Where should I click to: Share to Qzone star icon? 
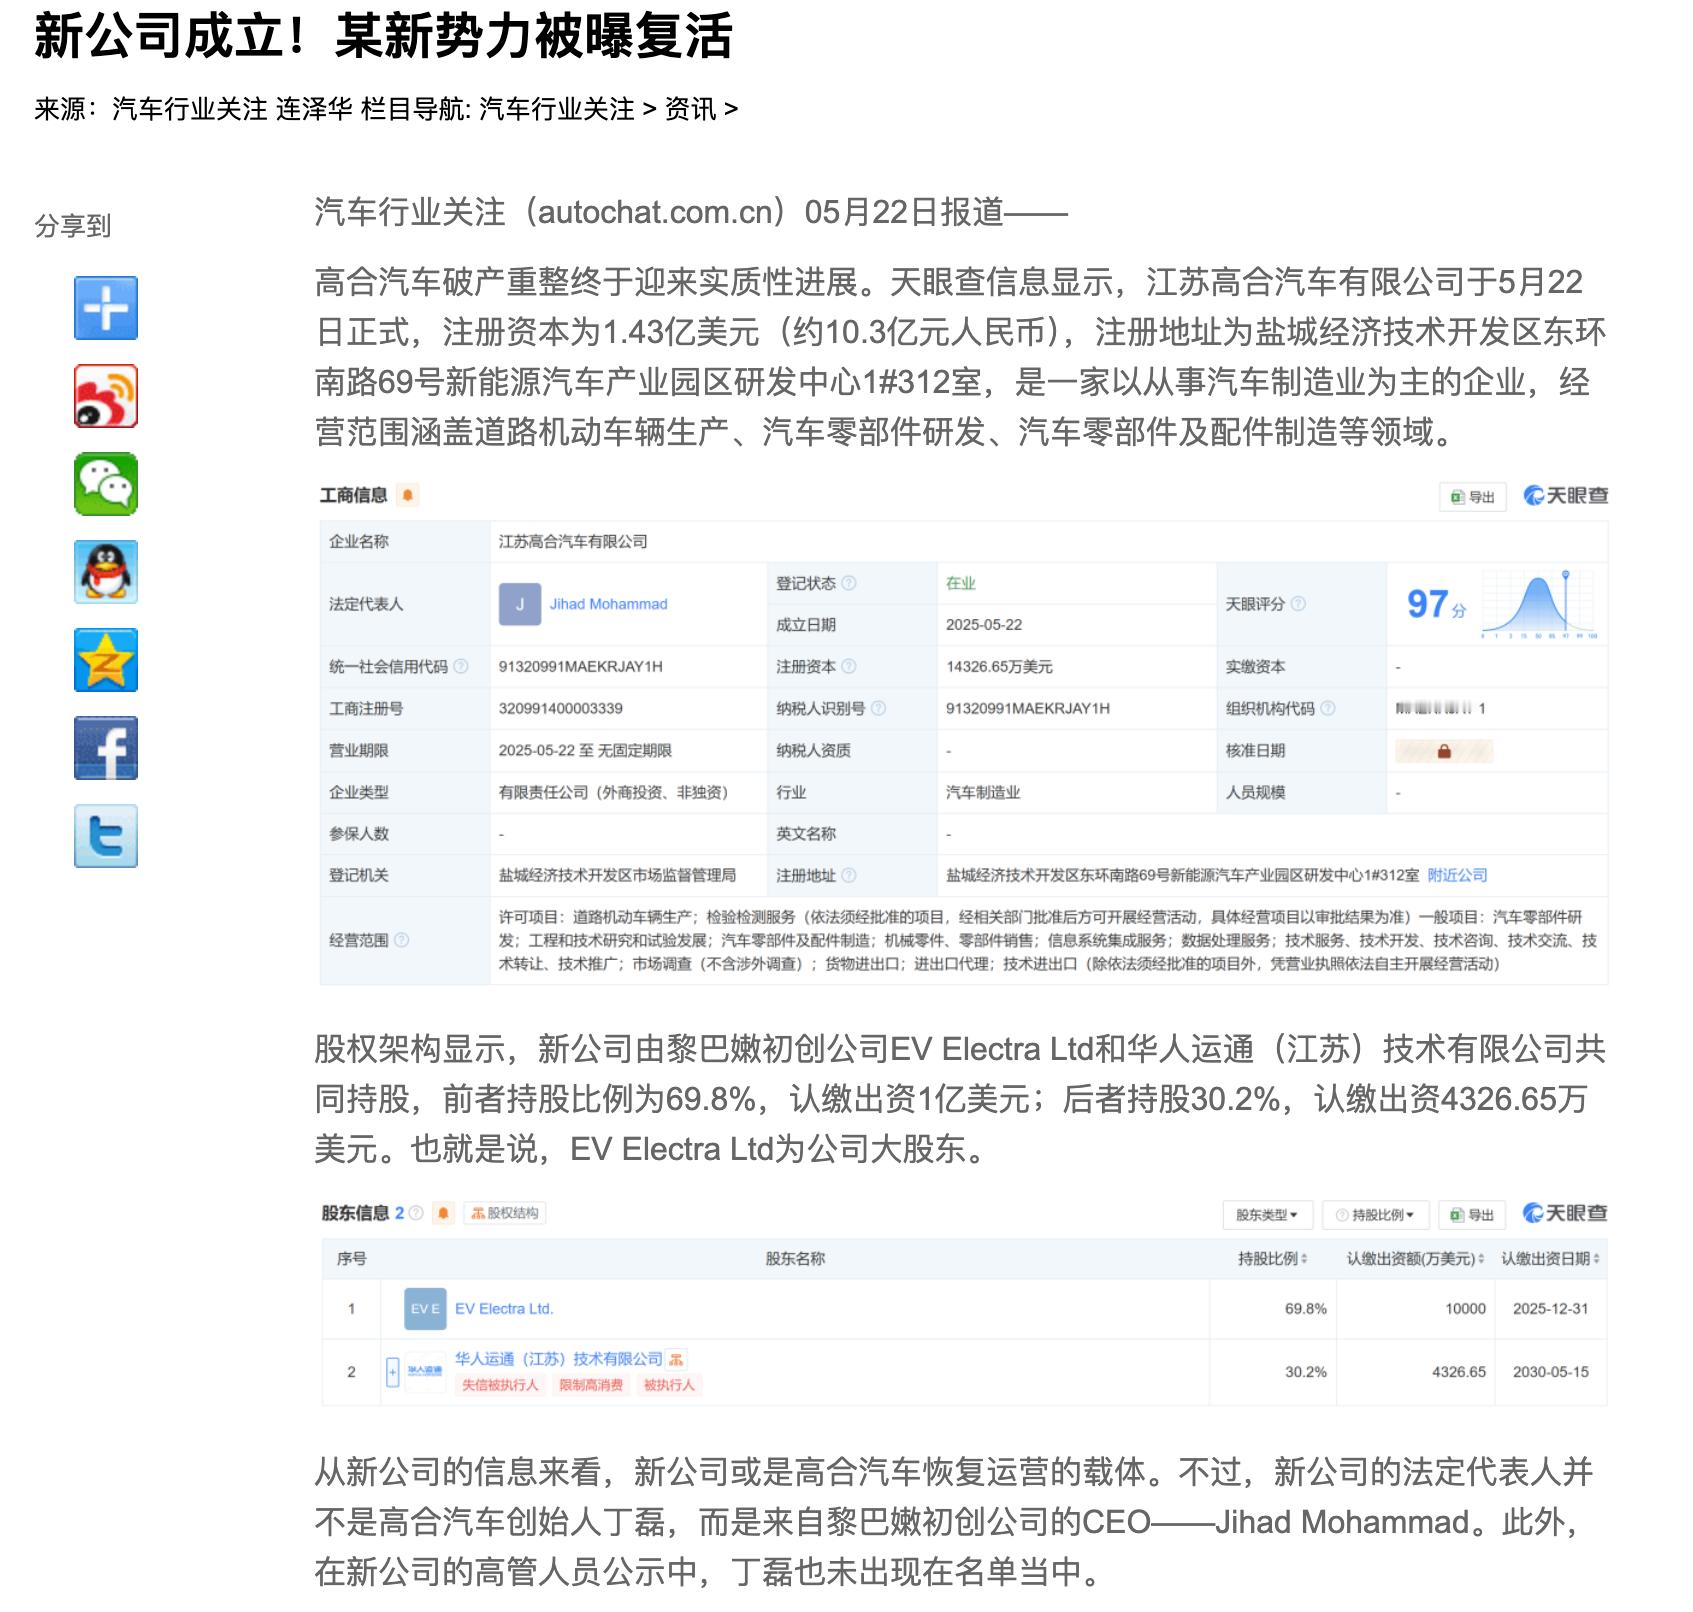(106, 660)
